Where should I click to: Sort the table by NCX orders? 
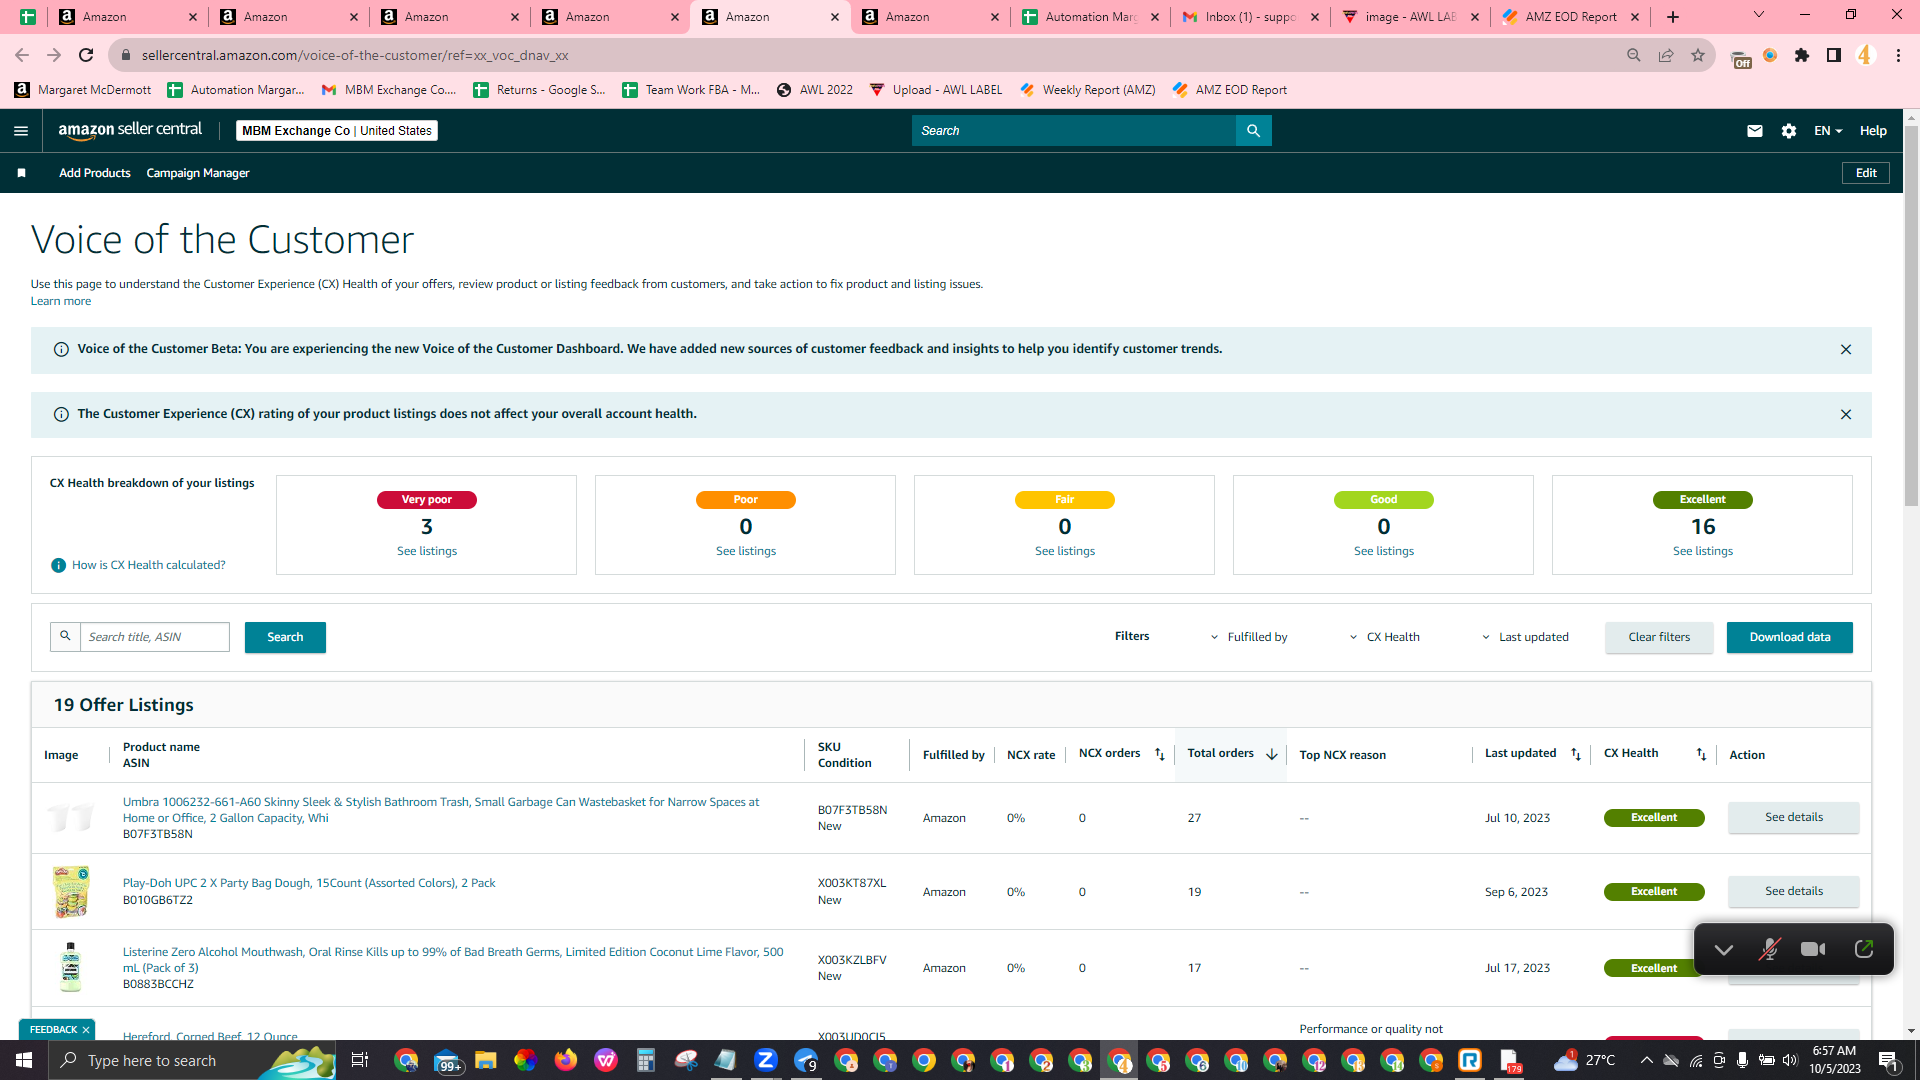pyautogui.click(x=1160, y=754)
